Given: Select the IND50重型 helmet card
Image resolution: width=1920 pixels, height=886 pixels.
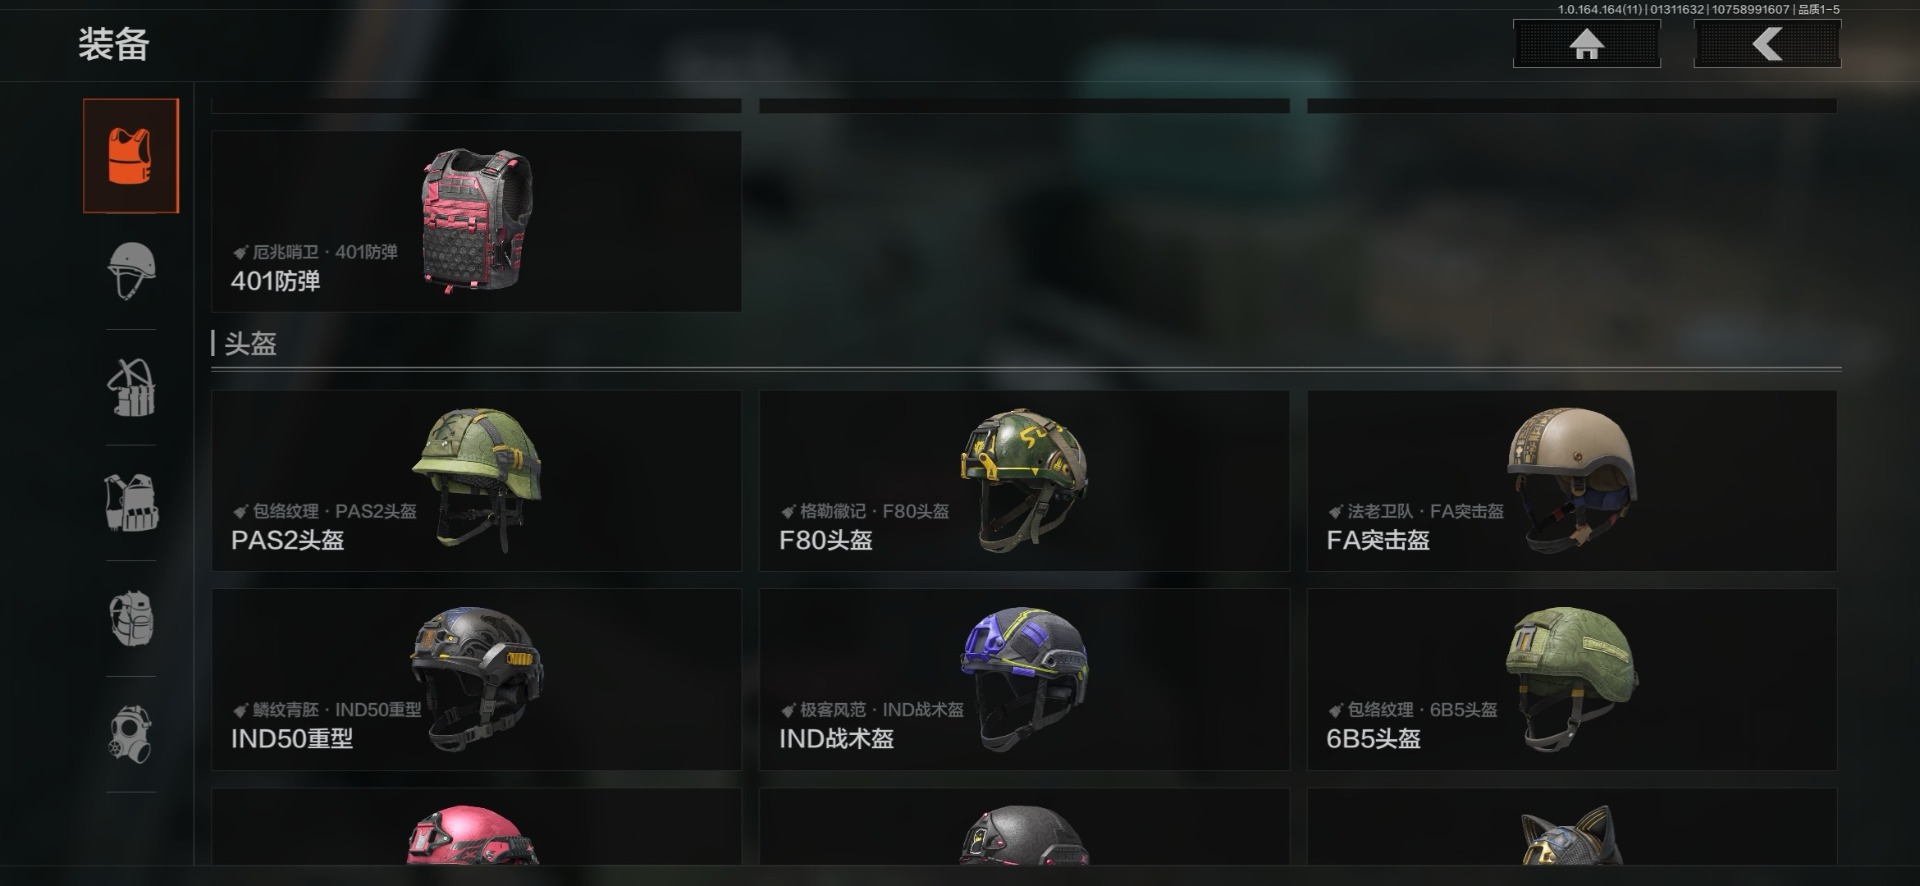Looking at the screenshot, I should point(476,679).
